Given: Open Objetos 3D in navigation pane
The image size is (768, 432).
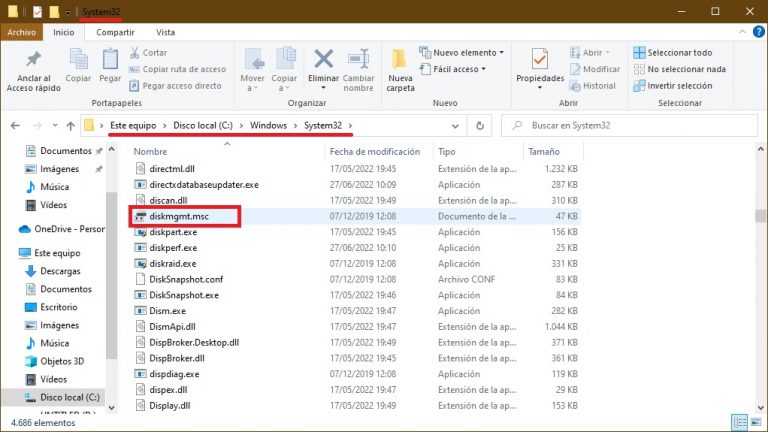Looking at the screenshot, I should click(62, 361).
